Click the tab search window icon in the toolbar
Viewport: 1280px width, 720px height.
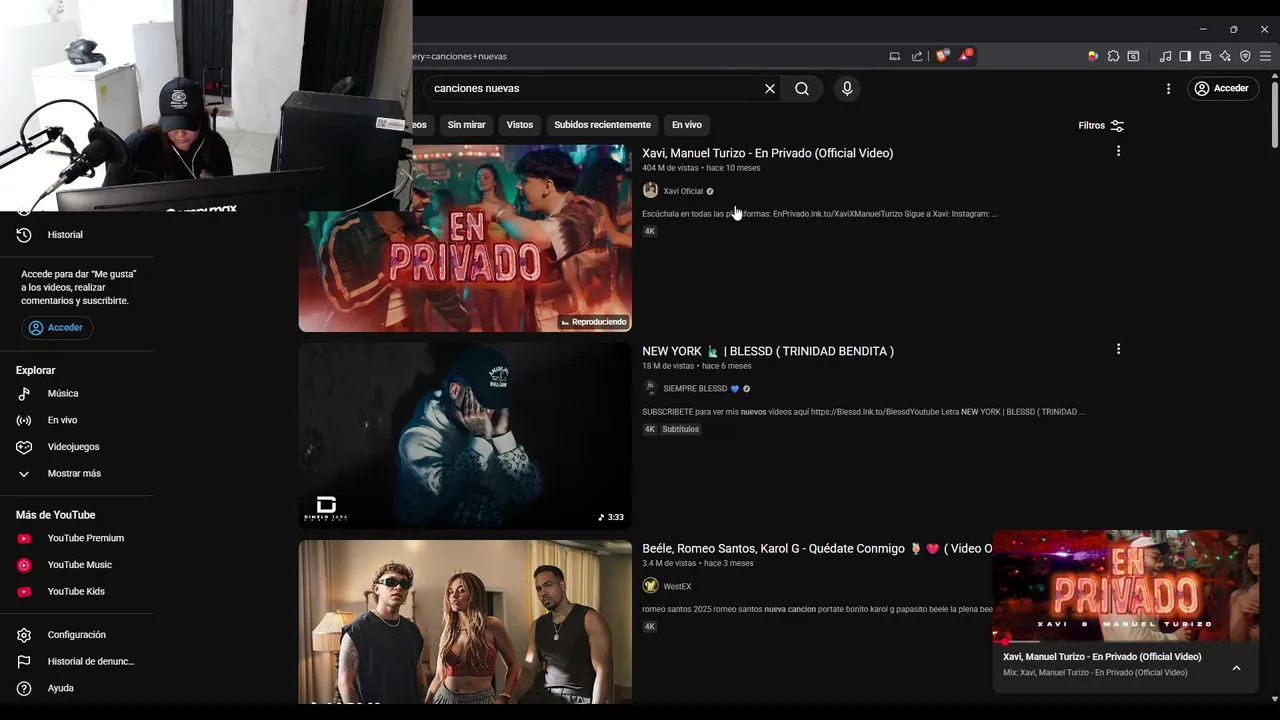(x=1133, y=56)
